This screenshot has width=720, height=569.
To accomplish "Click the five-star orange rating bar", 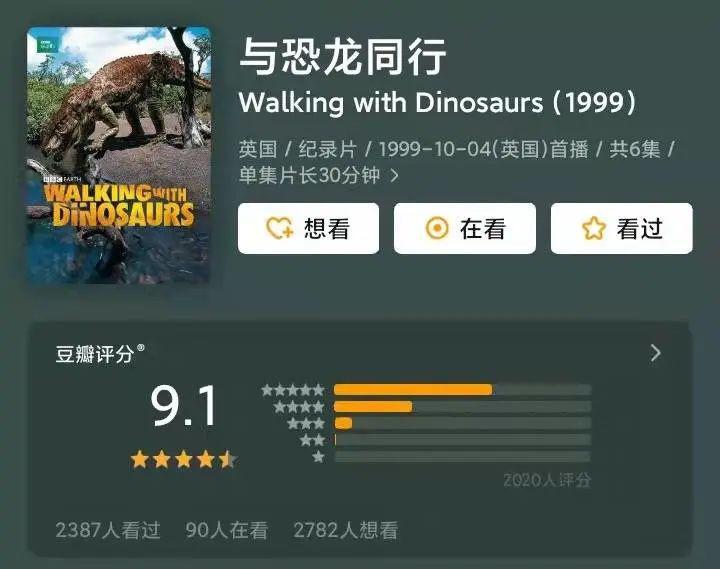I will pyautogui.click(x=413, y=390).
